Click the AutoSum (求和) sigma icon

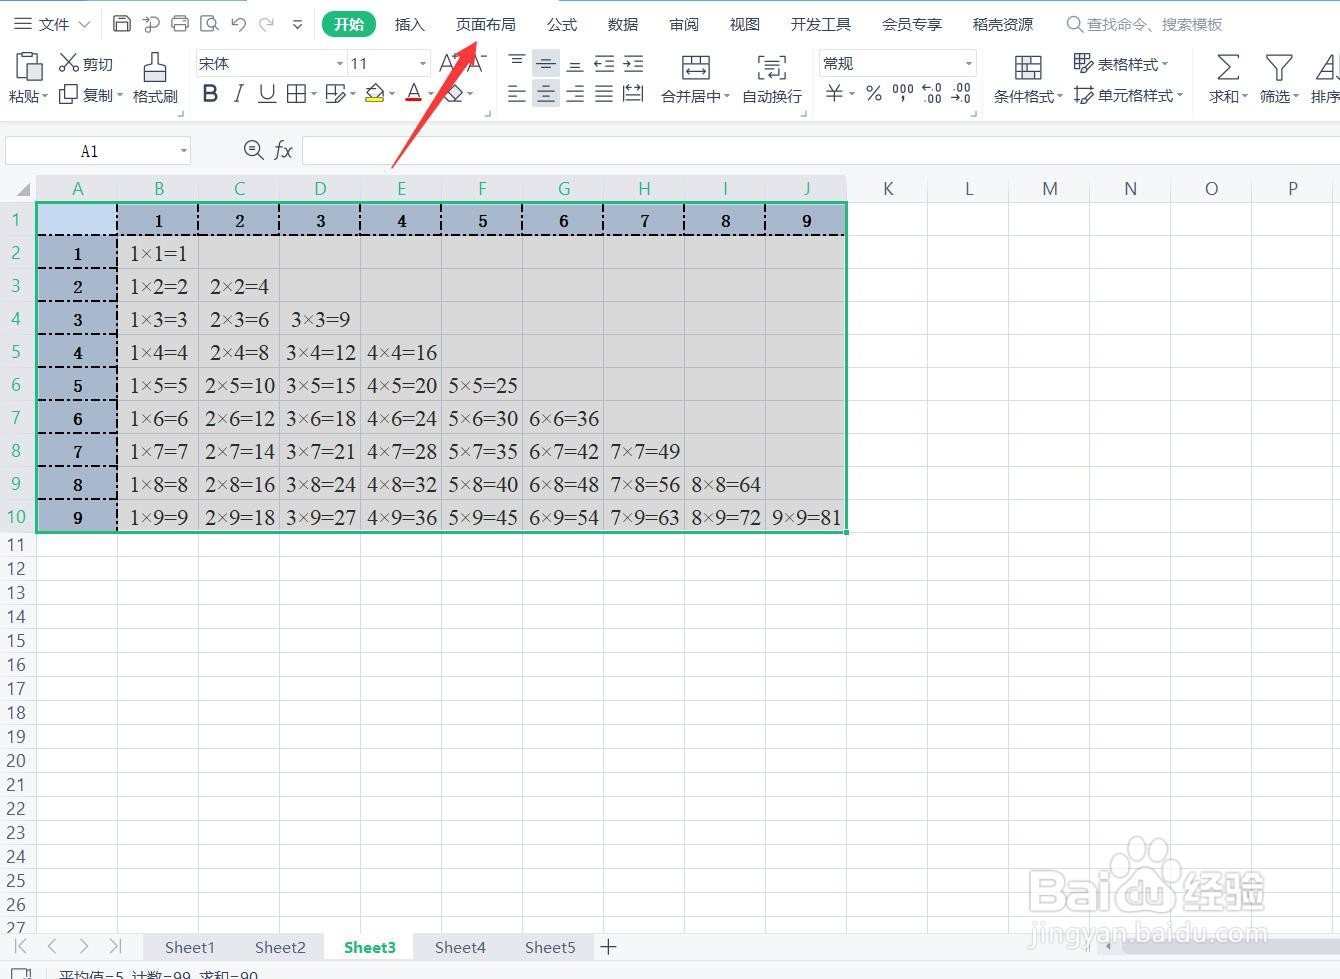pyautogui.click(x=1228, y=68)
